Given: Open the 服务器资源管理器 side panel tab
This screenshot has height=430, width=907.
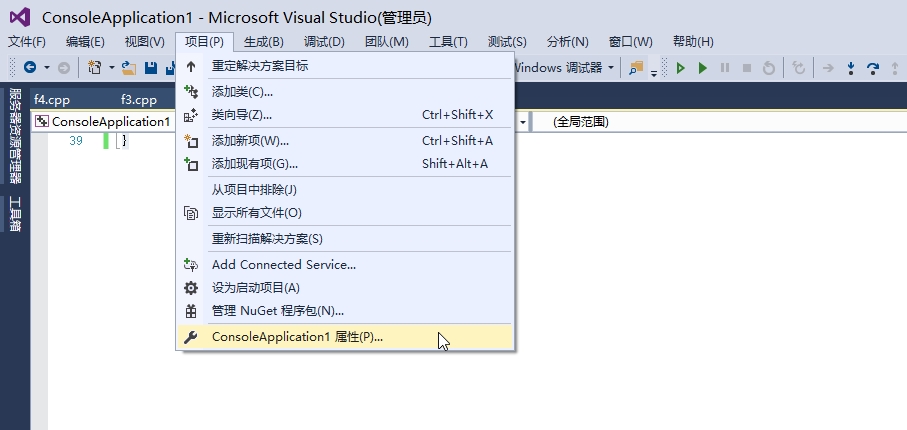Looking at the screenshot, I should pyautogui.click(x=16, y=135).
